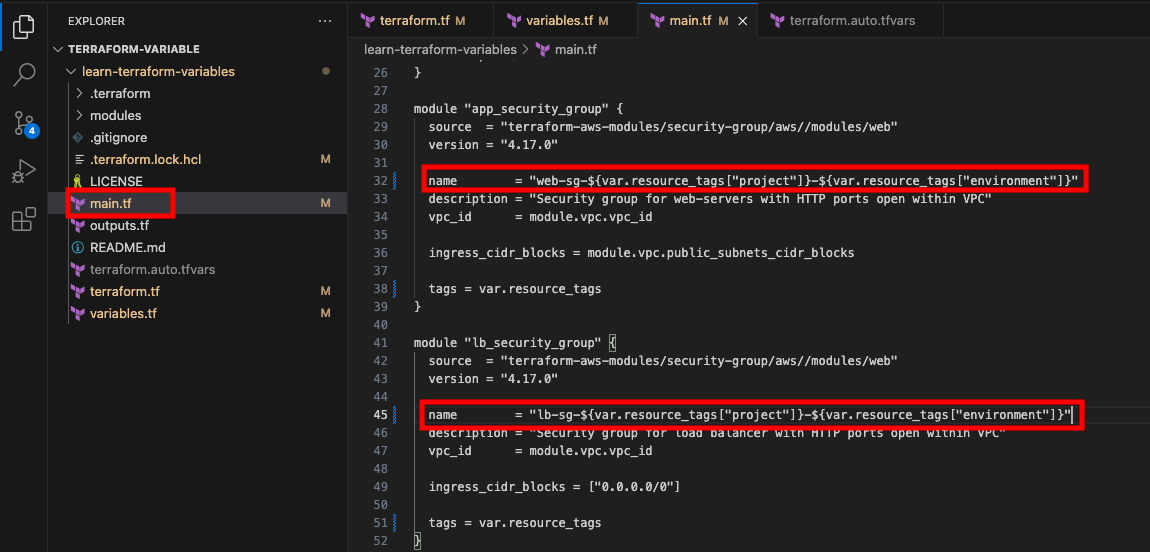Click line number 45 in gutter
The height and width of the screenshot is (552, 1150).
point(380,414)
